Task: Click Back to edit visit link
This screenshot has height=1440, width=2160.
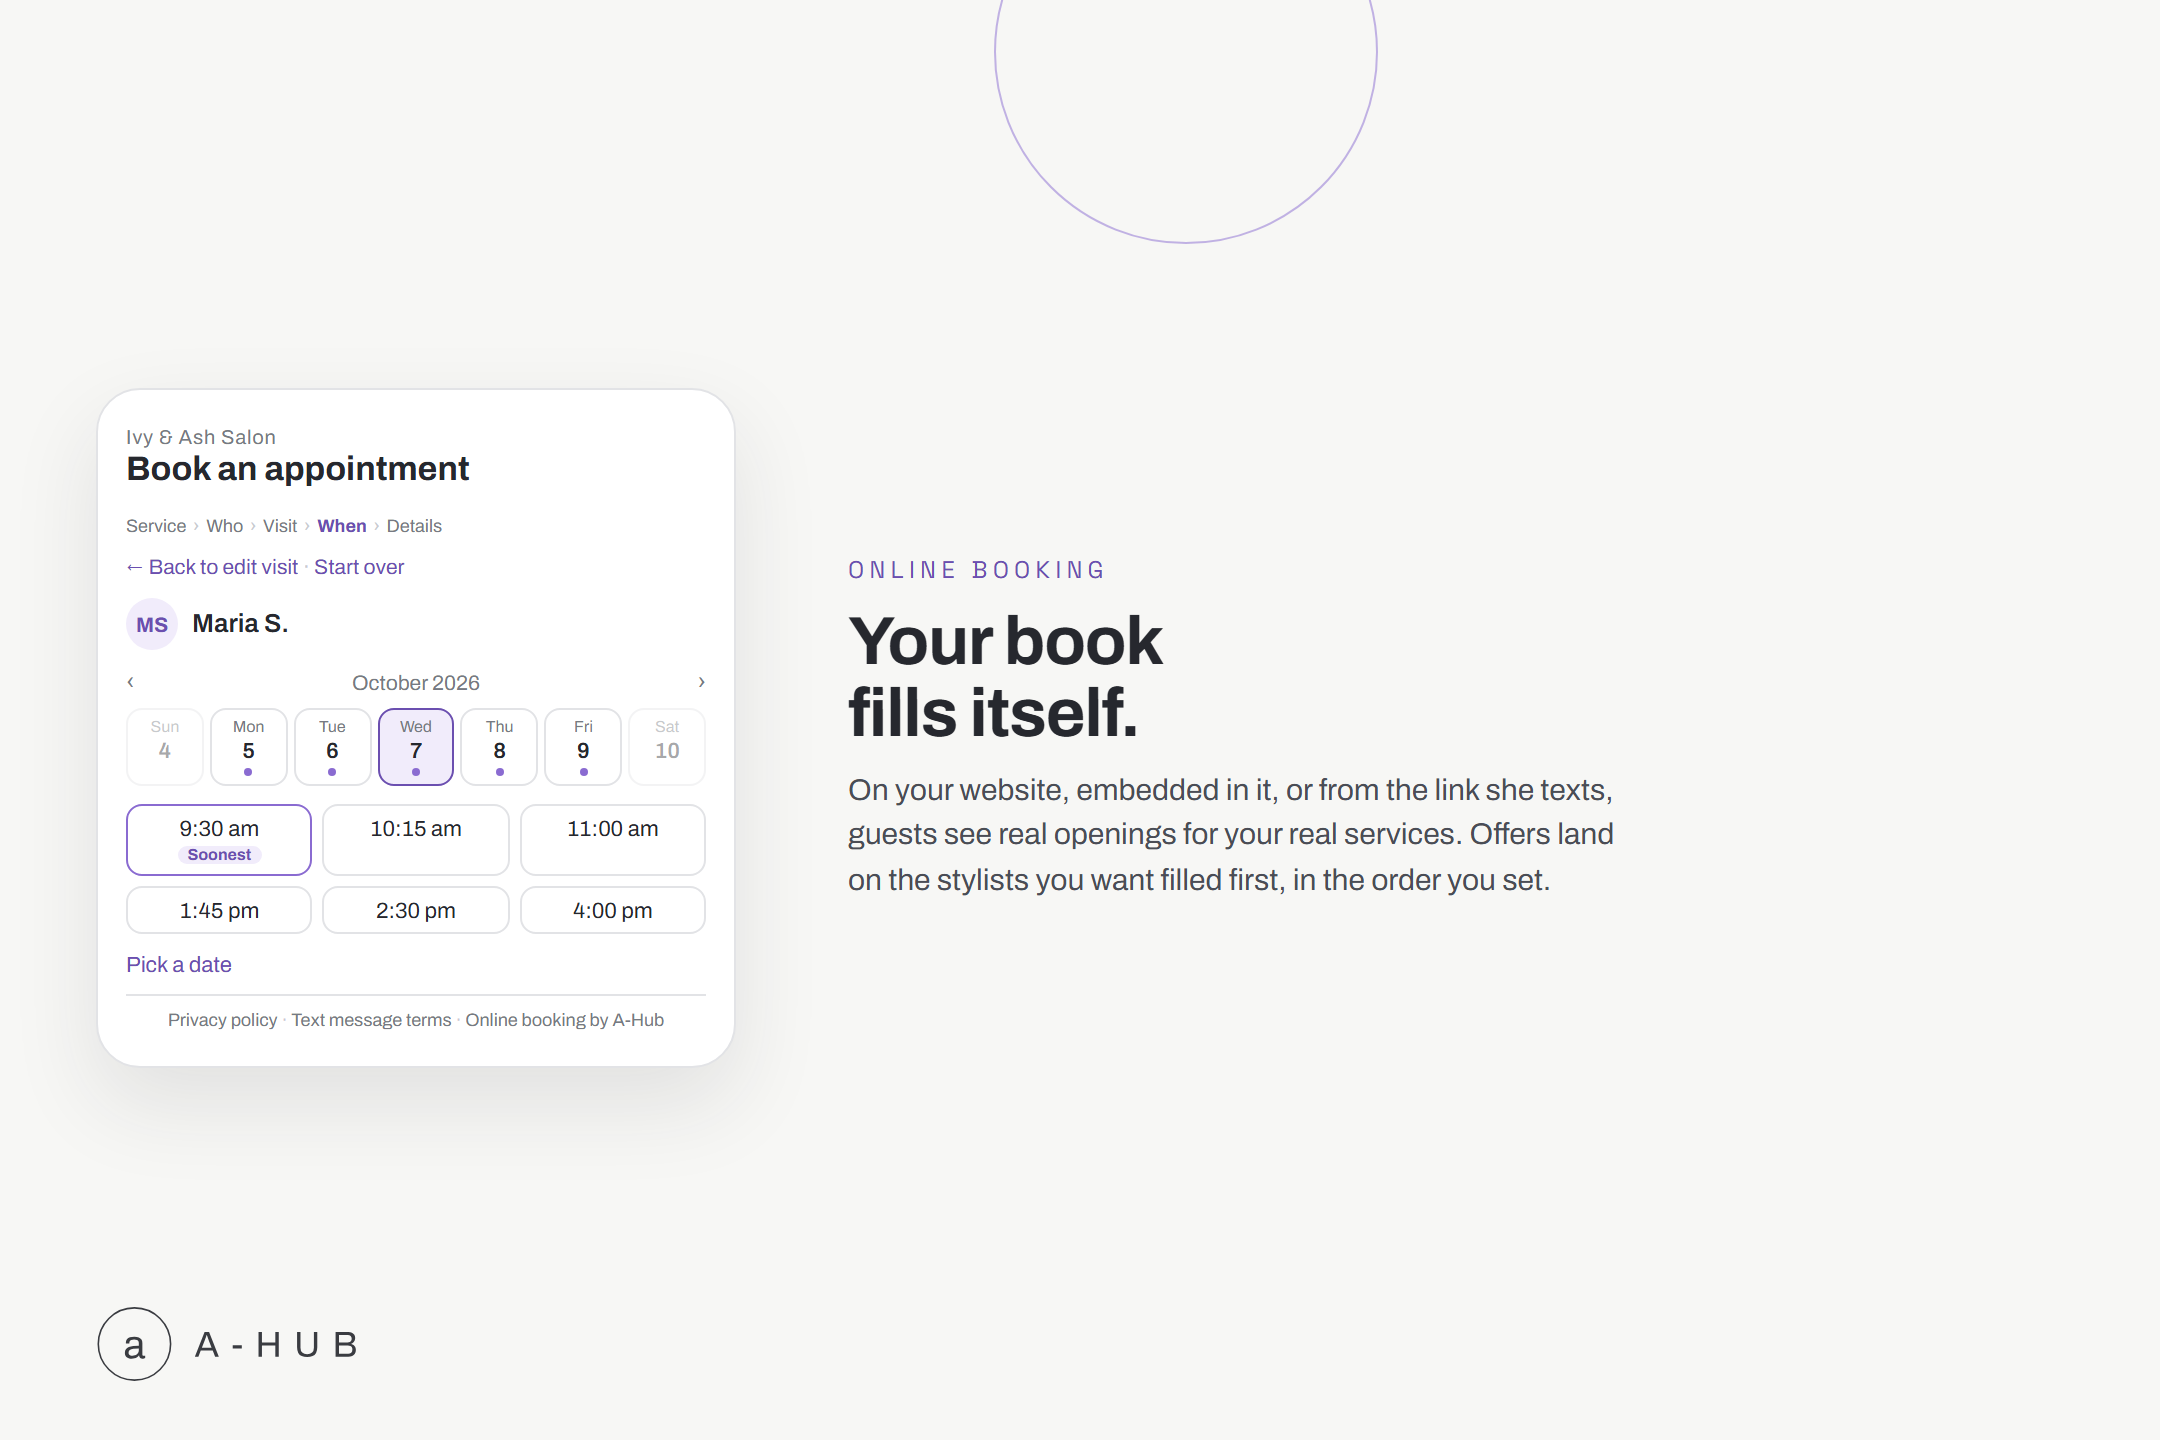Action: click(x=212, y=567)
